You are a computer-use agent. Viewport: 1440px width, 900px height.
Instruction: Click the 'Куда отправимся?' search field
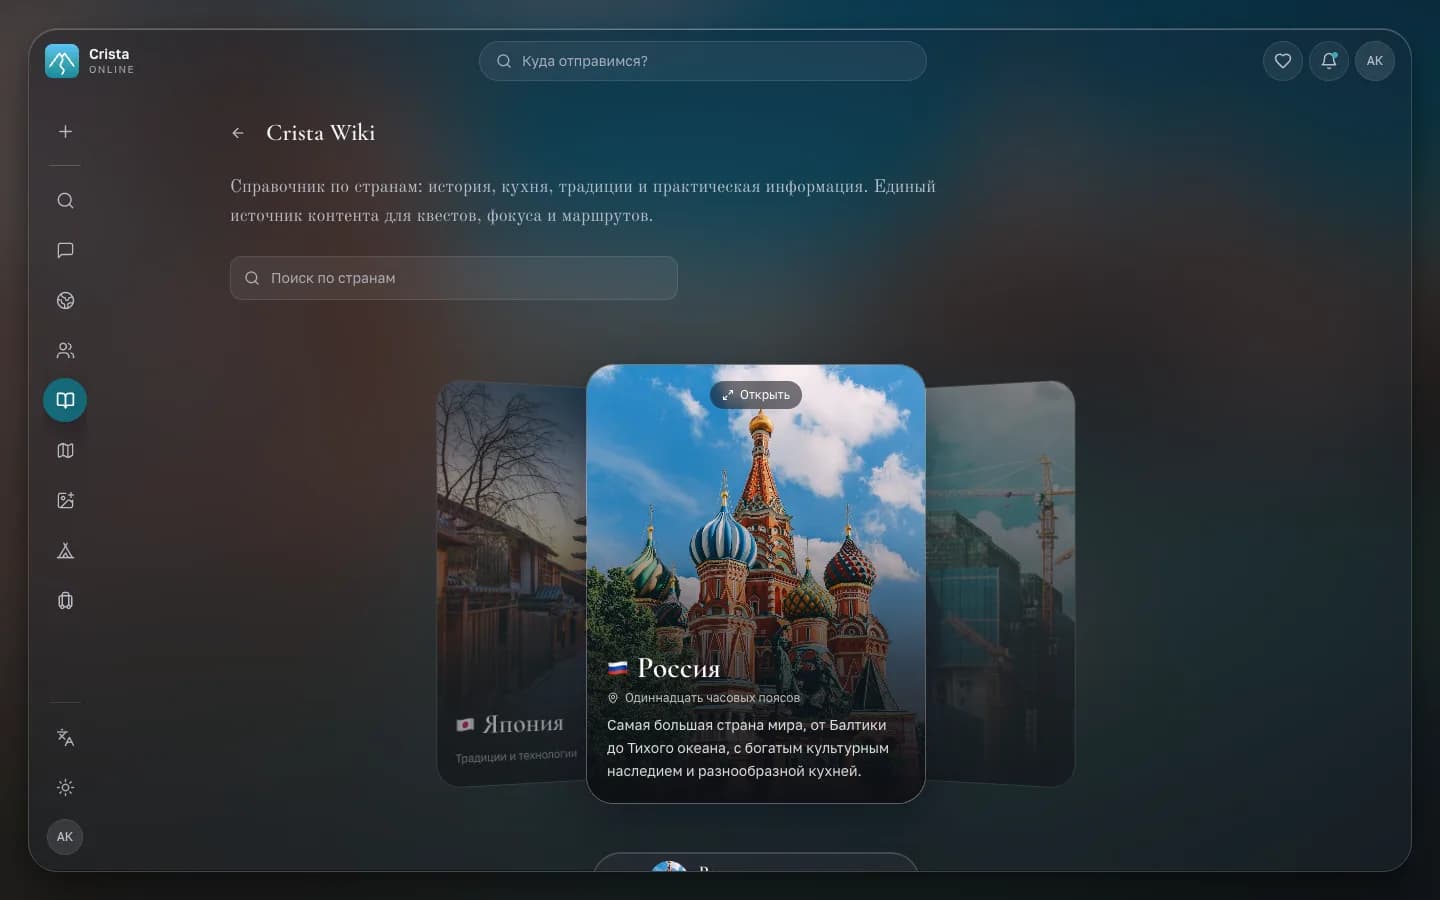pos(703,61)
